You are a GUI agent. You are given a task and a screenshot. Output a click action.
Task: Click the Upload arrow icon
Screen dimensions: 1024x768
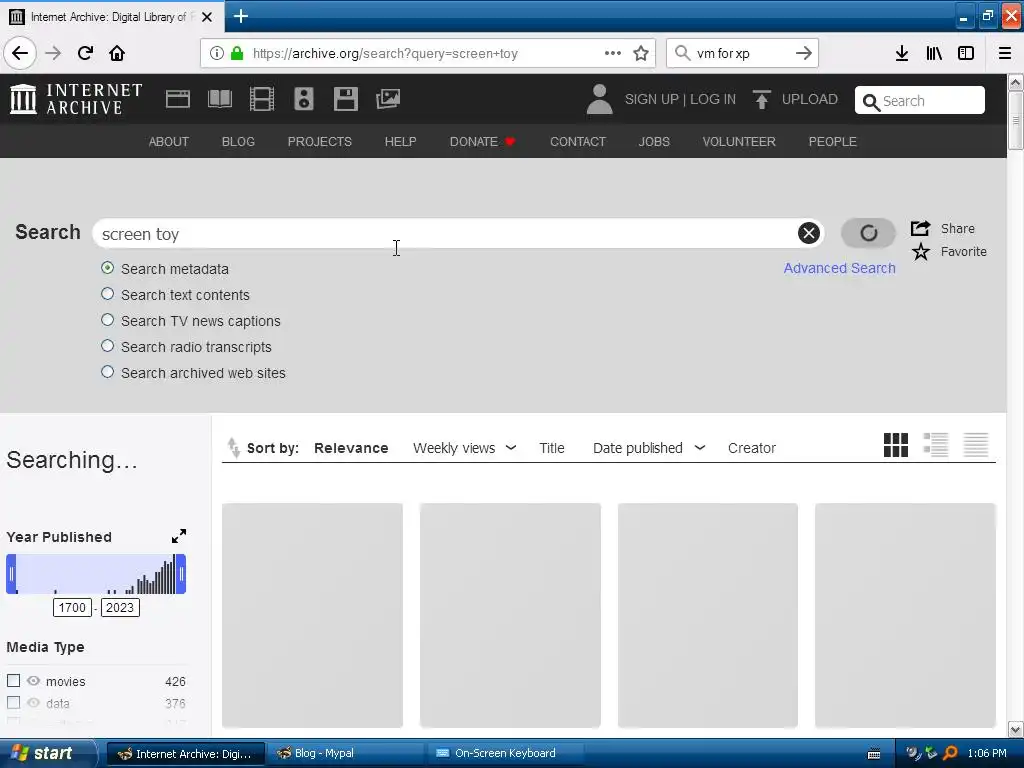761,99
